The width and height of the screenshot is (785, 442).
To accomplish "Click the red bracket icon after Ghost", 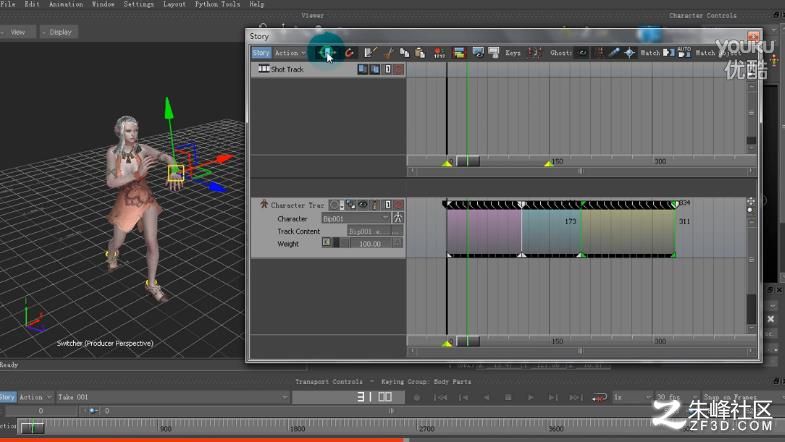I will 599,53.
